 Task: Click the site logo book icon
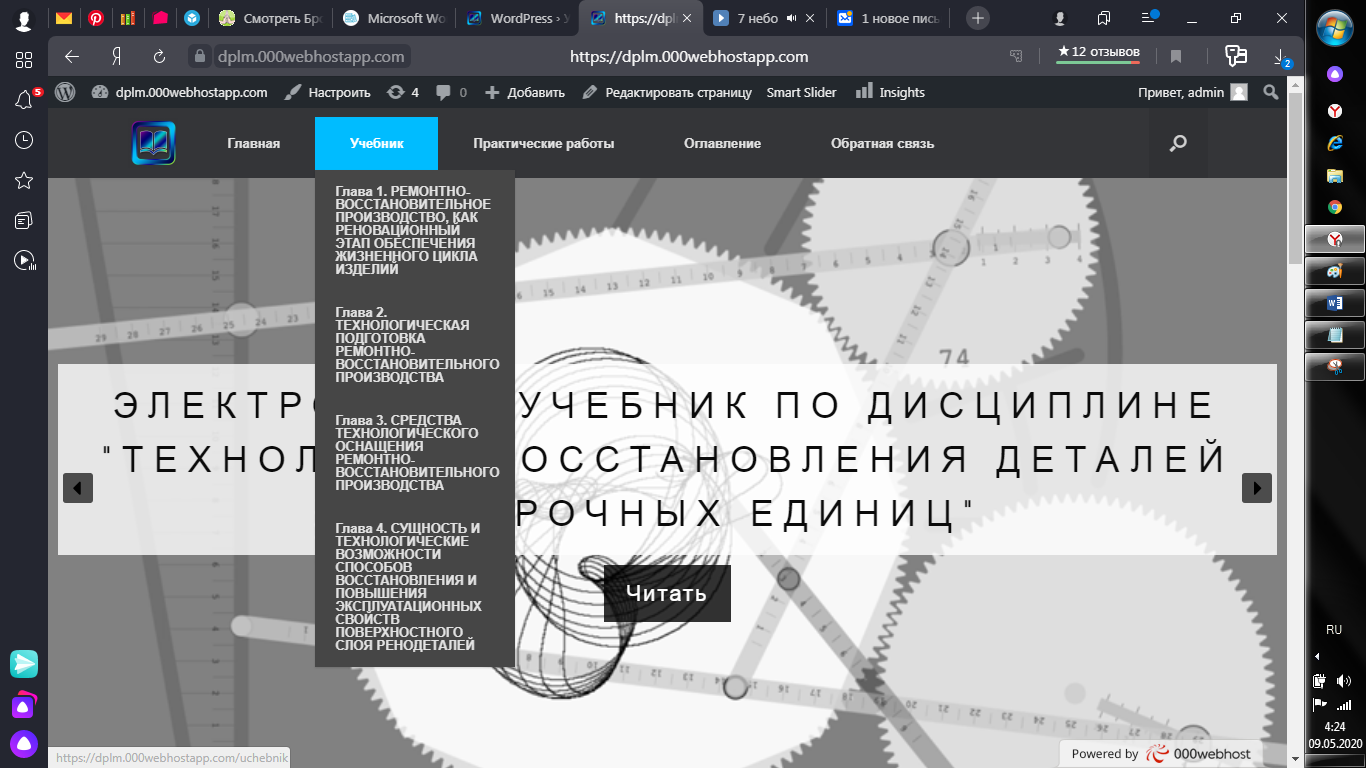point(154,143)
